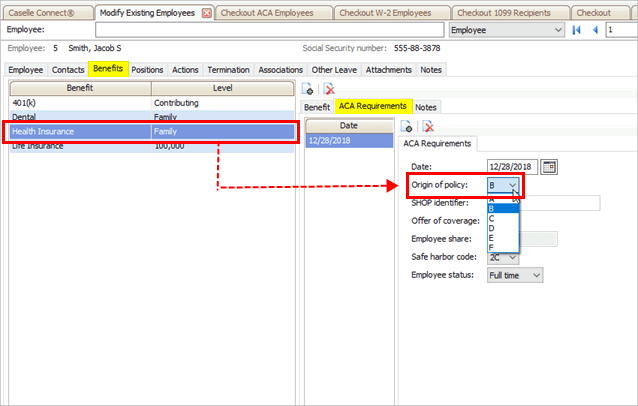The image size is (638, 406).
Task: Select the Health Insurance benefit row
Action: (x=150, y=132)
